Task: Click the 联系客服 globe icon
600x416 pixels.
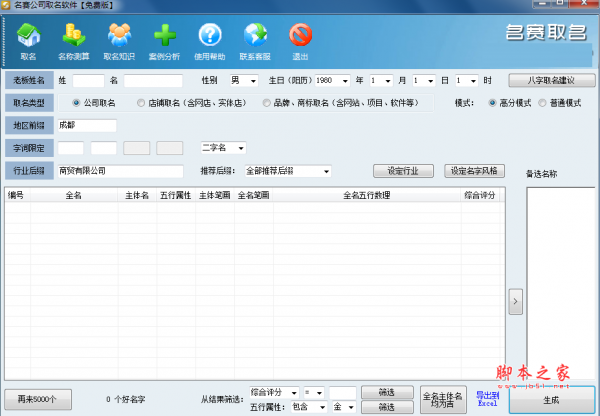Action: [255, 38]
